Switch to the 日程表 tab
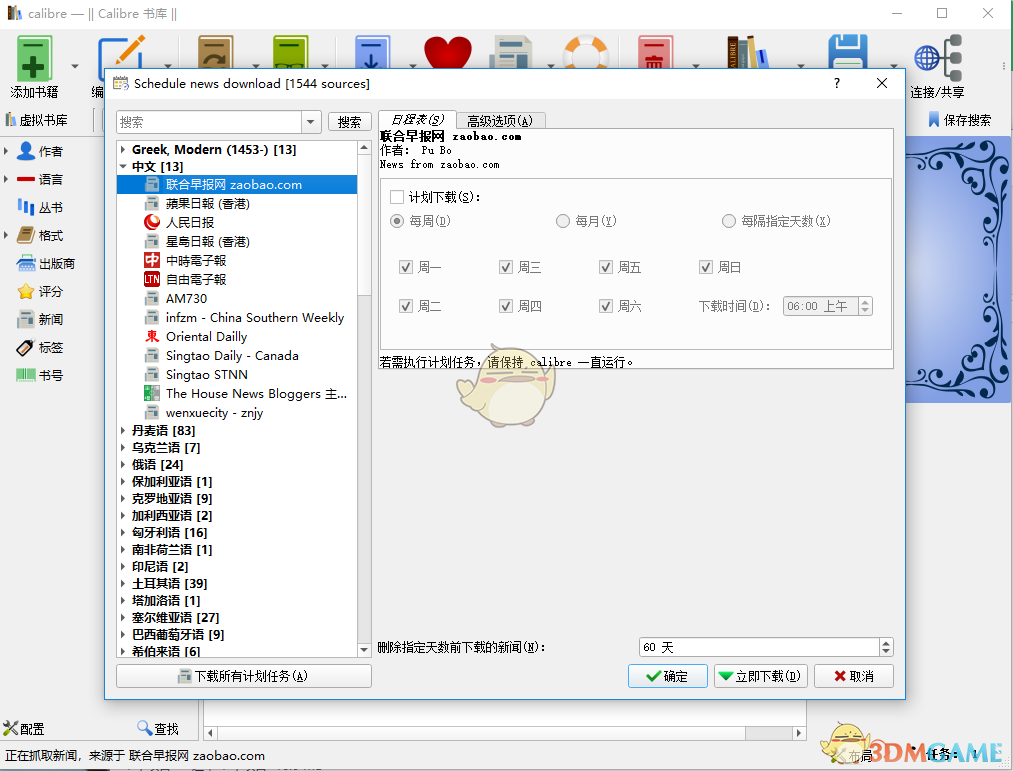Image resolution: width=1013 pixels, height=771 pixels. tap(416, 117)
